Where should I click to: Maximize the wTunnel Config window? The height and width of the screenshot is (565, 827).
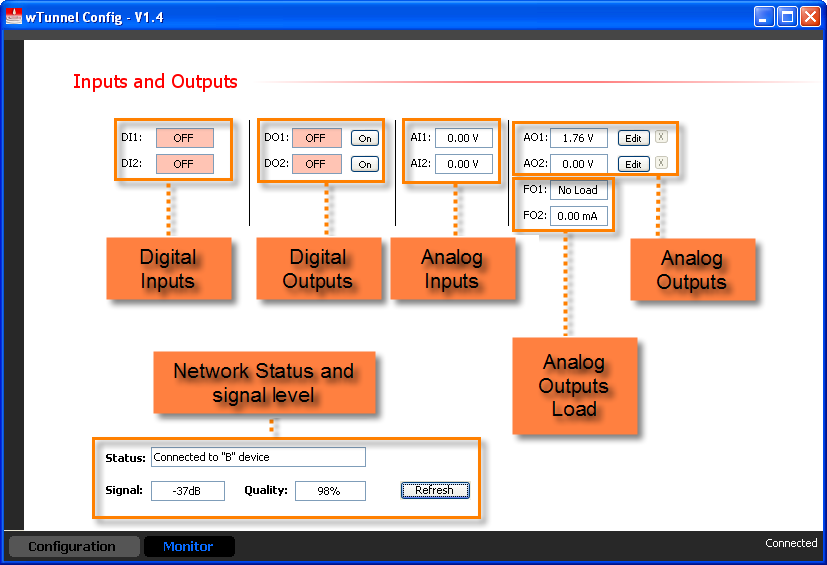pos(787,17)
